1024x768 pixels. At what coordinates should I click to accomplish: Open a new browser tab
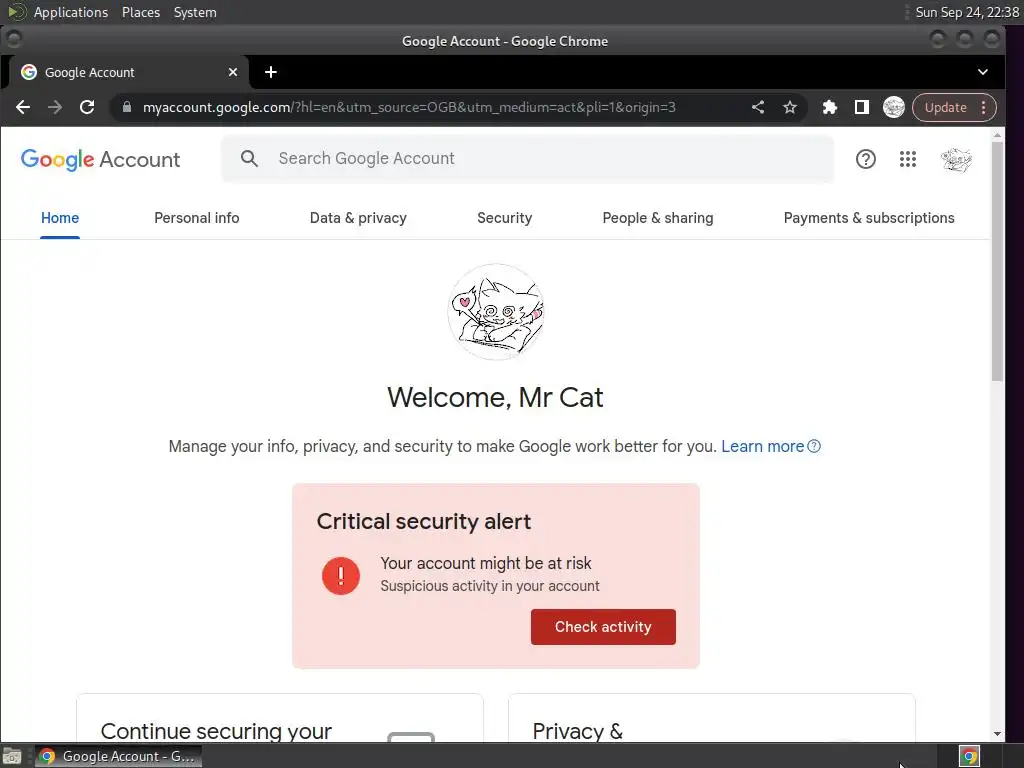pos(270,72)
